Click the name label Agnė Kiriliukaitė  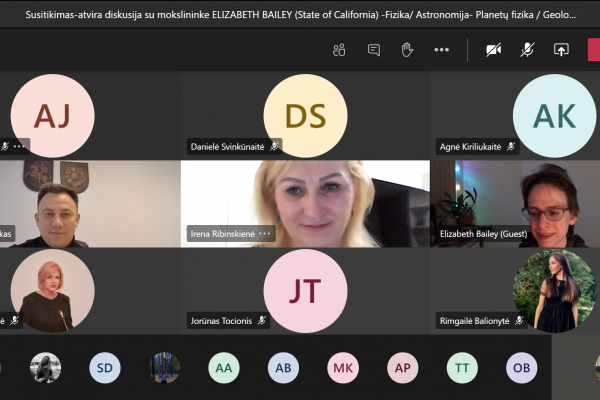[470, 147]
